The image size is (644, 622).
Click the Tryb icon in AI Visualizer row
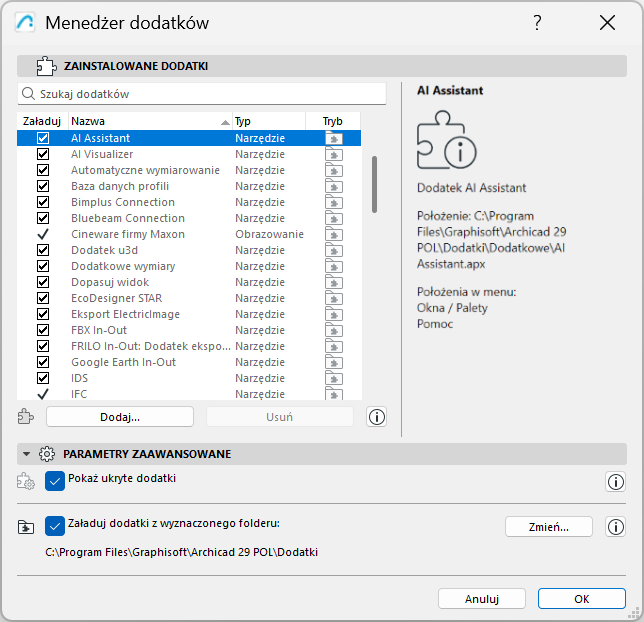[x=334, y=154]
